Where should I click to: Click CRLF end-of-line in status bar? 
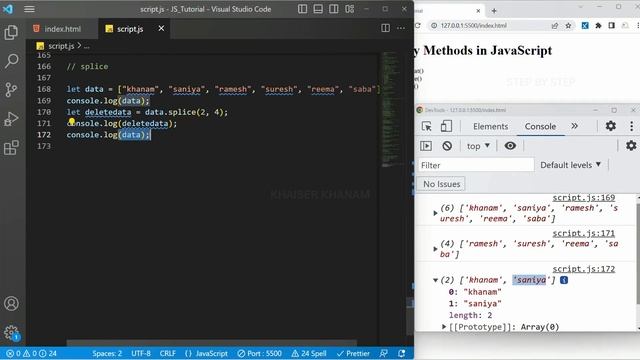(167, 353)
